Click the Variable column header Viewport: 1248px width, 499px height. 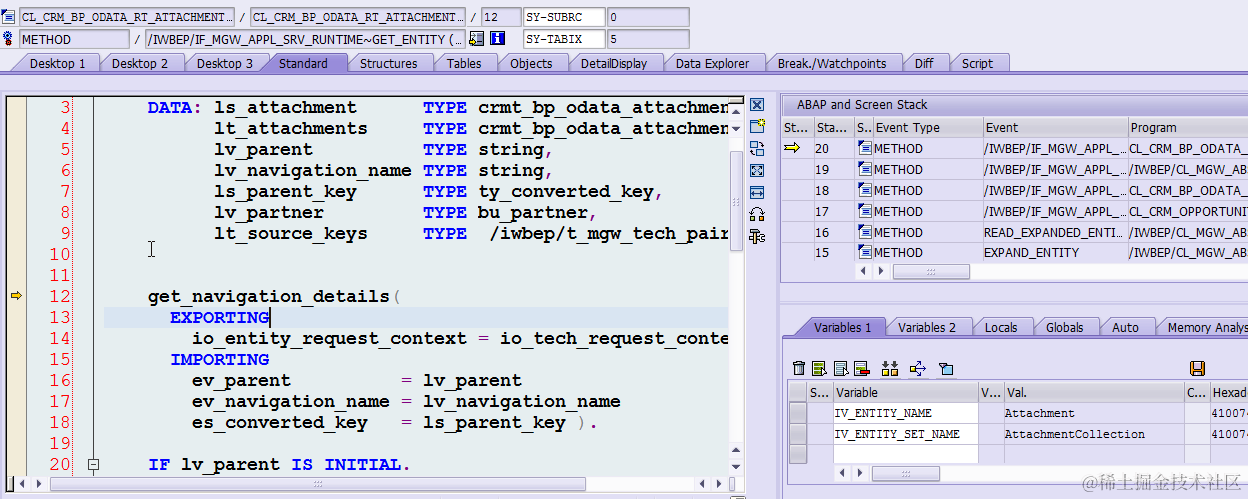(x=905, y=393)
